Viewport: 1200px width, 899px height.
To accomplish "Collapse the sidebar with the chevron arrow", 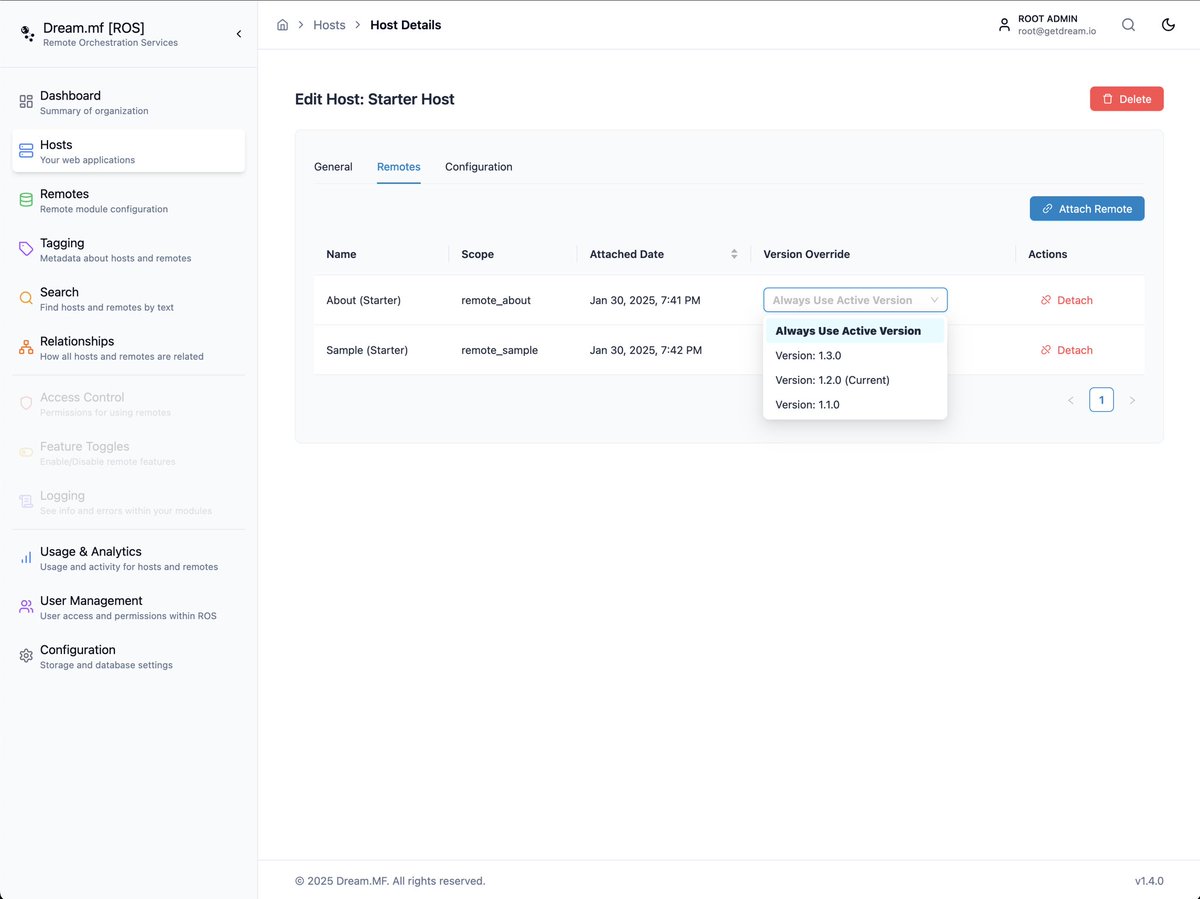I will coord(238,34).
